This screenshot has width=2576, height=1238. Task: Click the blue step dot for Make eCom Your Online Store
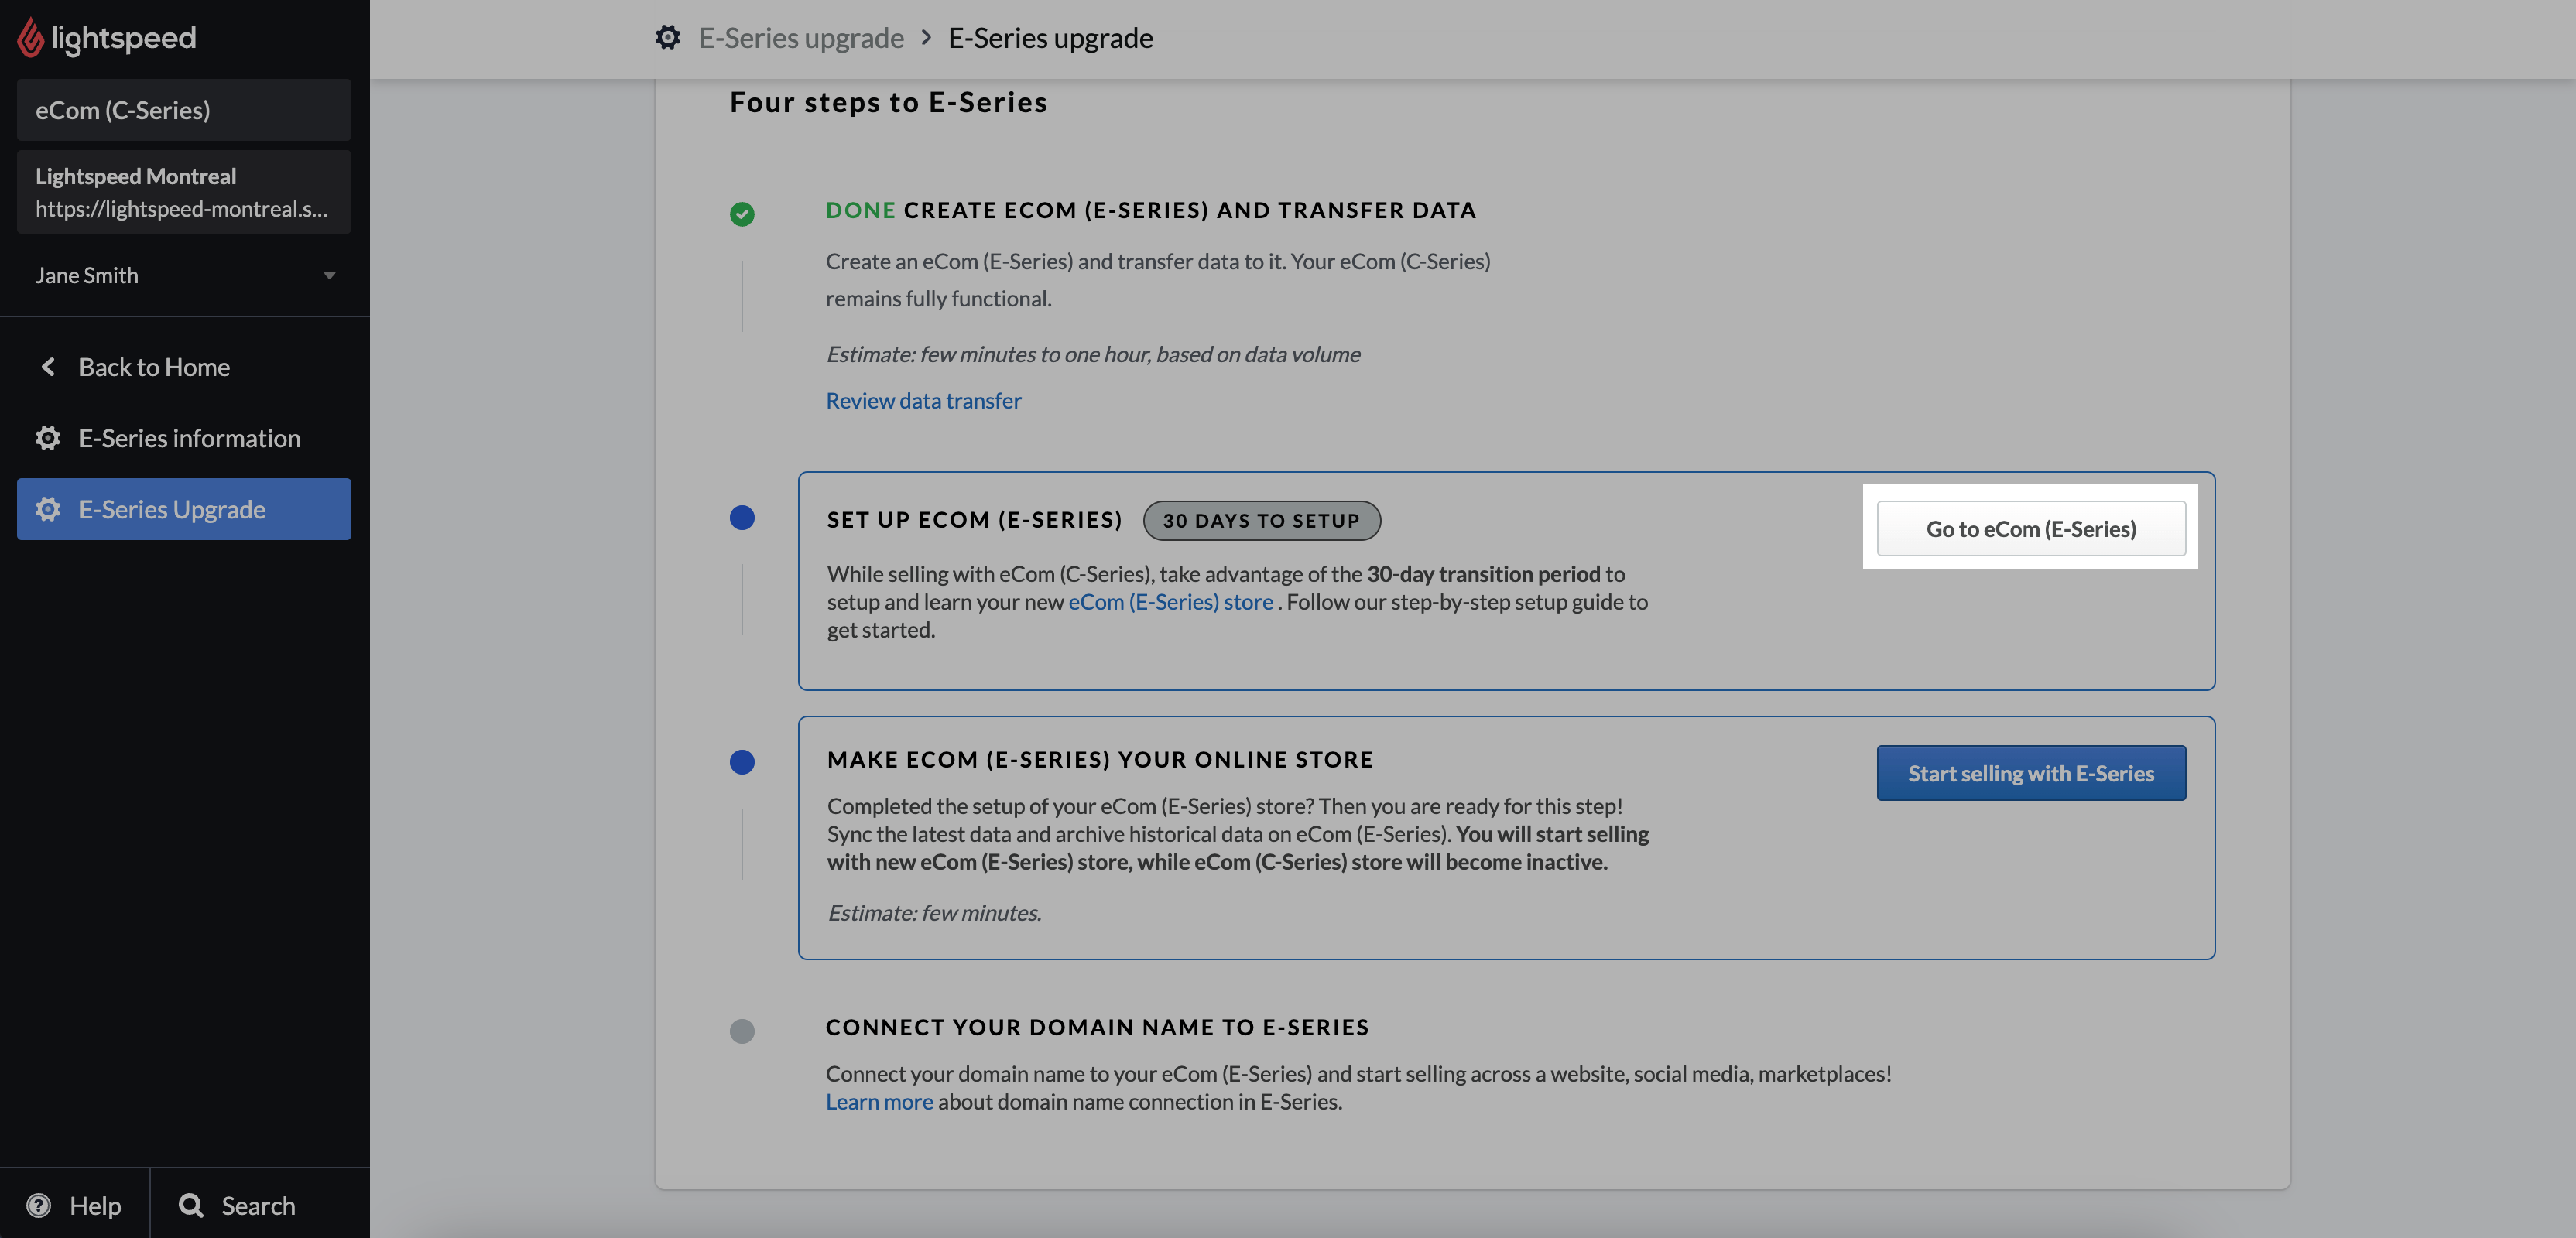(x=742, y=762)
